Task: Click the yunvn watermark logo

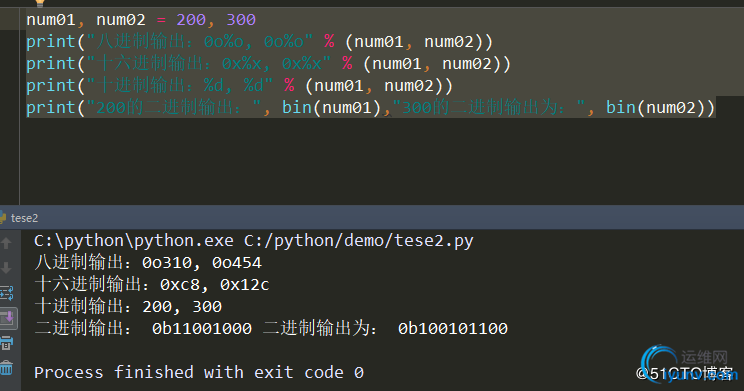Action: click(690, 364)
